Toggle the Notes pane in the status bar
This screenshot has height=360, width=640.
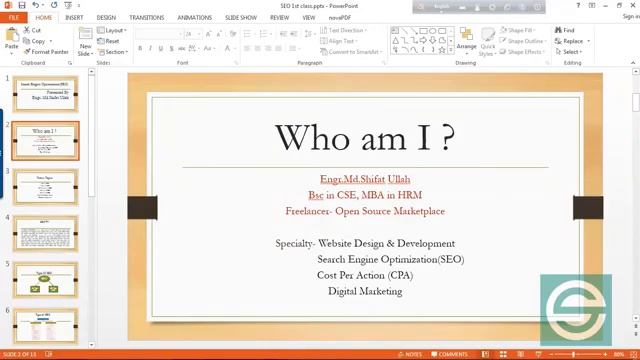point(410,354)
